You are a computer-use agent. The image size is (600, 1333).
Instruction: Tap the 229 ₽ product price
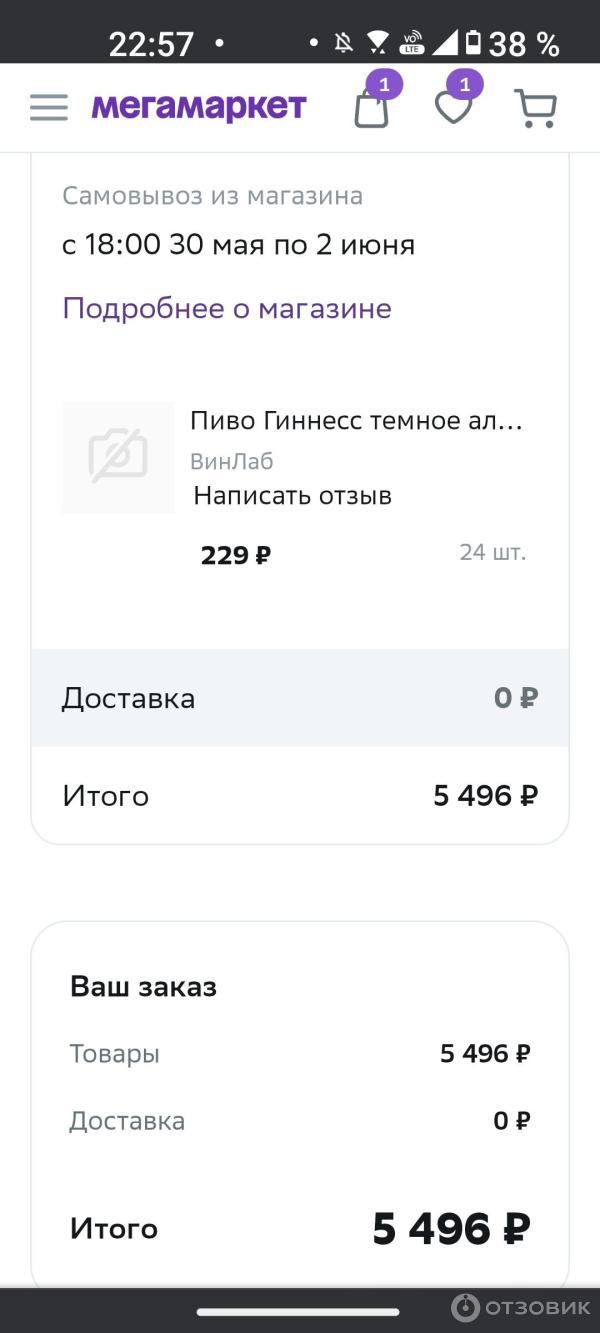pyautogui.click(x=236, y=555)
